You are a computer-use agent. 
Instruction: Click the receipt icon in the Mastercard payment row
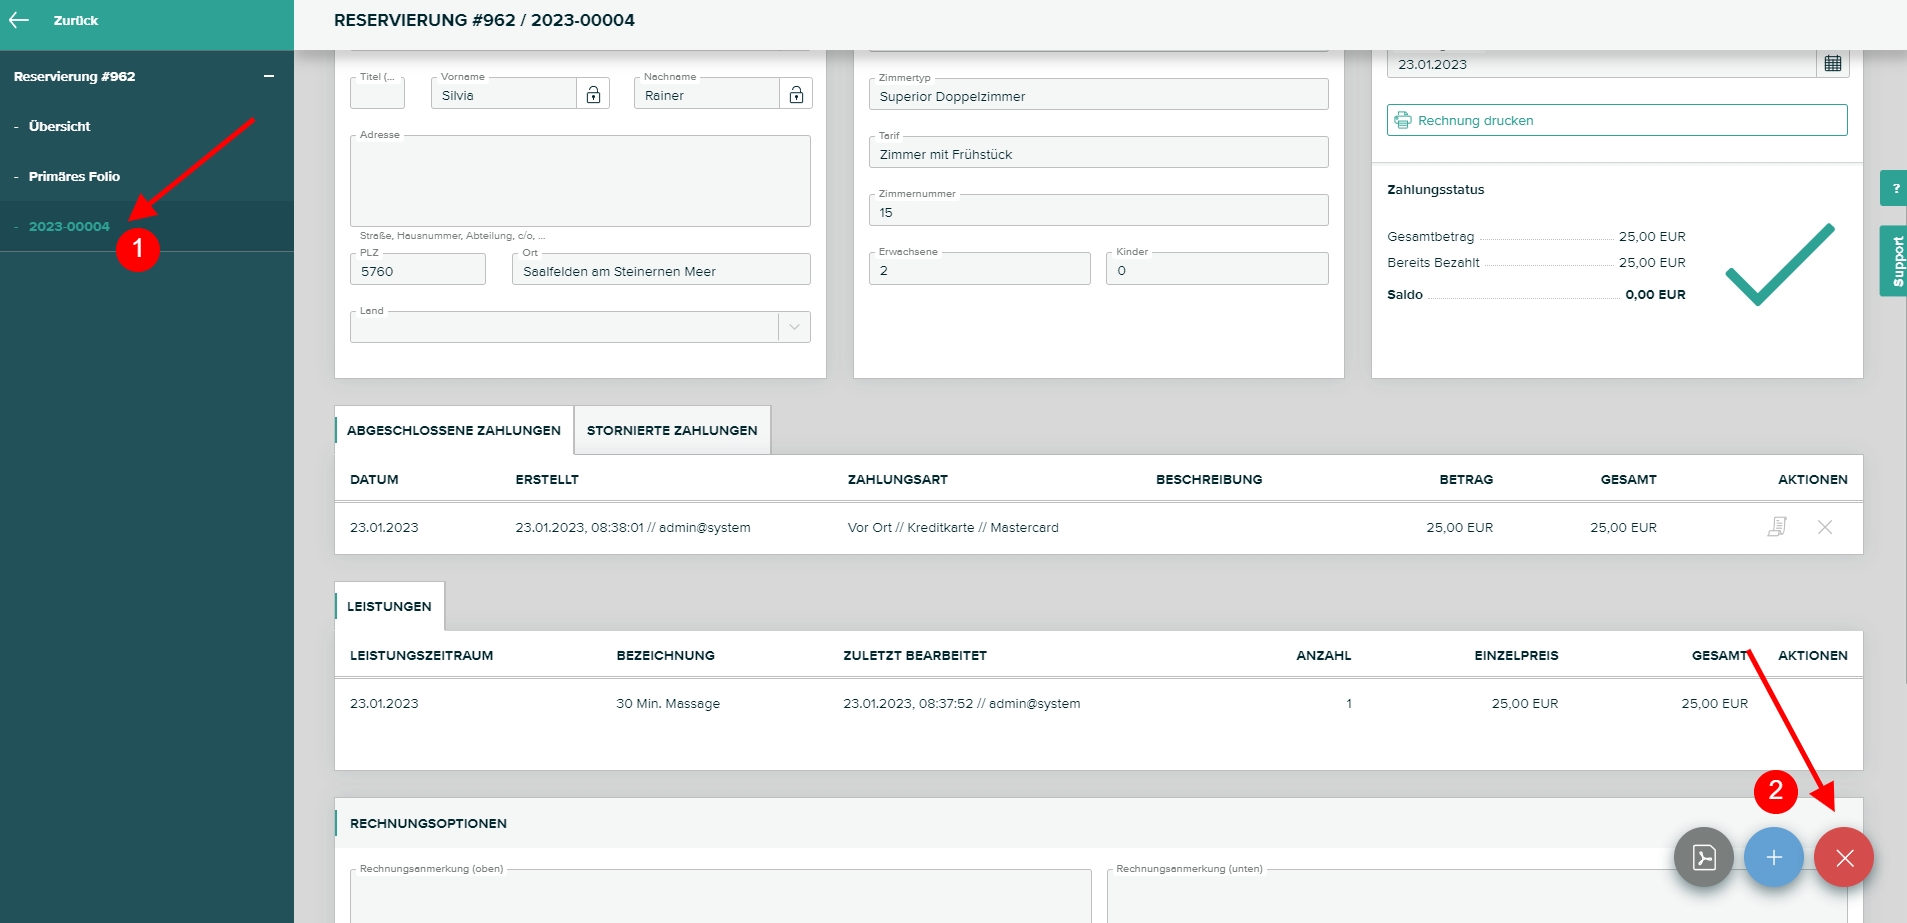(x=1776, y=527)
